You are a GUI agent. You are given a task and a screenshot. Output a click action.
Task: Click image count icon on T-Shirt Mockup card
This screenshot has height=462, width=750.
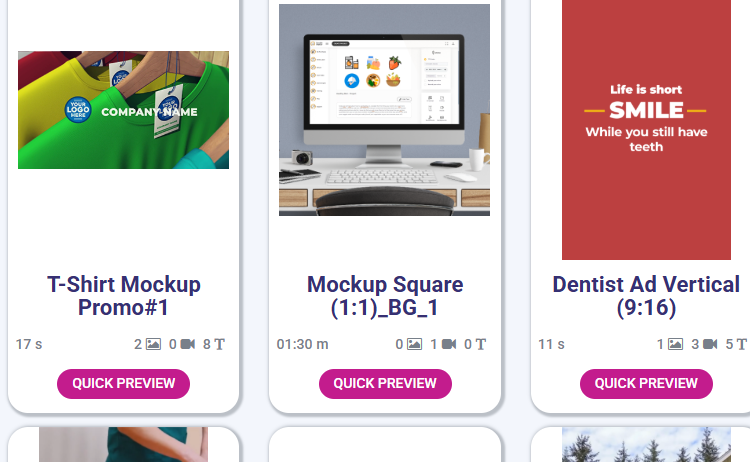[x=153, y=344]
